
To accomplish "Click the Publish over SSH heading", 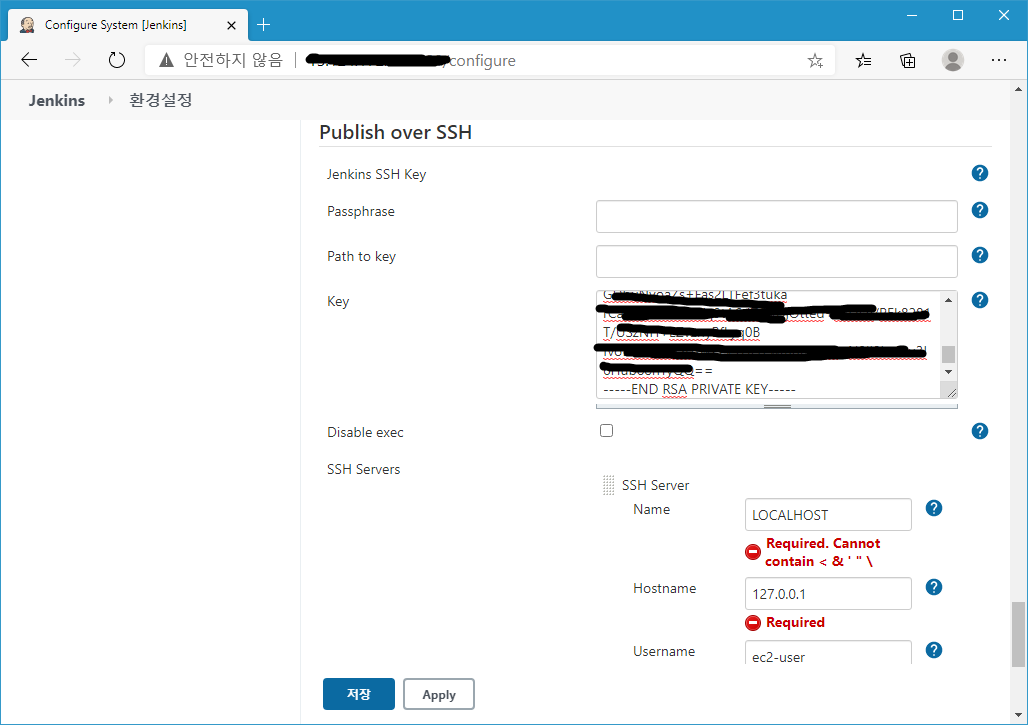I will (395, 132).
